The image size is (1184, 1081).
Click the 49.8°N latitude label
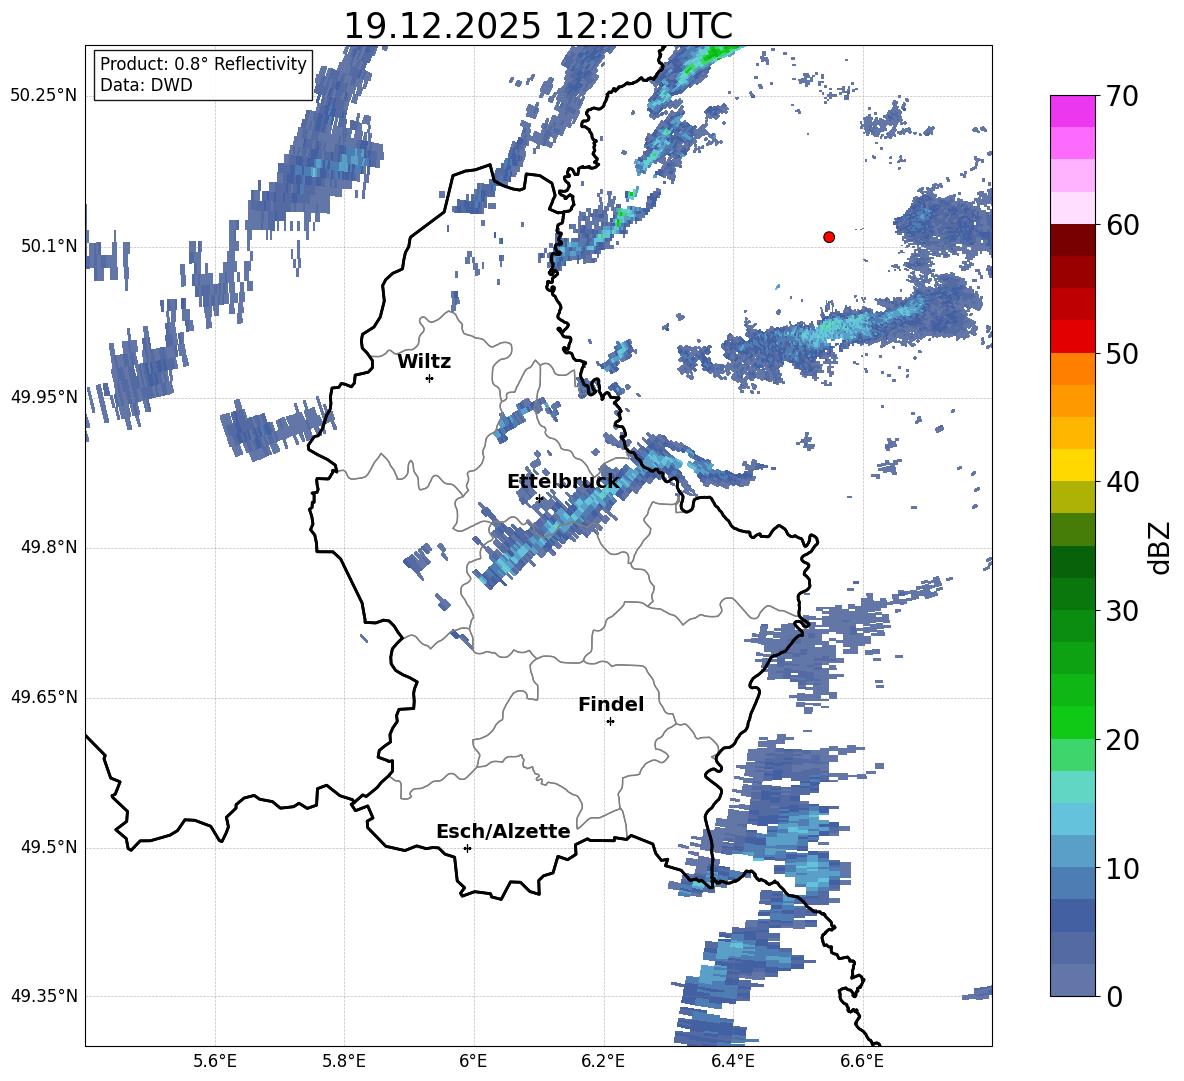tap(49, 547)
